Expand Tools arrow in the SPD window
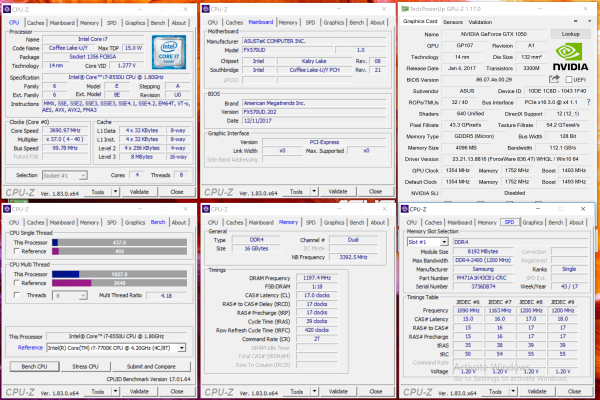 click(513, 391)
